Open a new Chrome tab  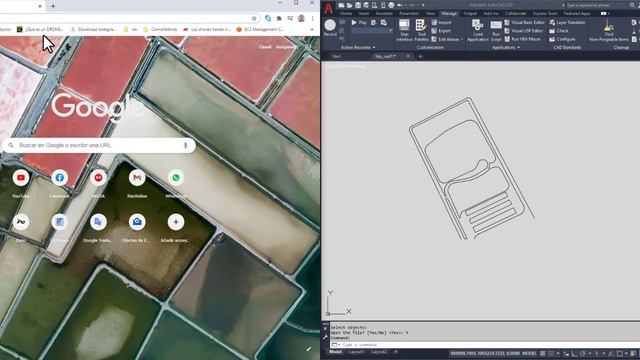(x=53, y=6)
